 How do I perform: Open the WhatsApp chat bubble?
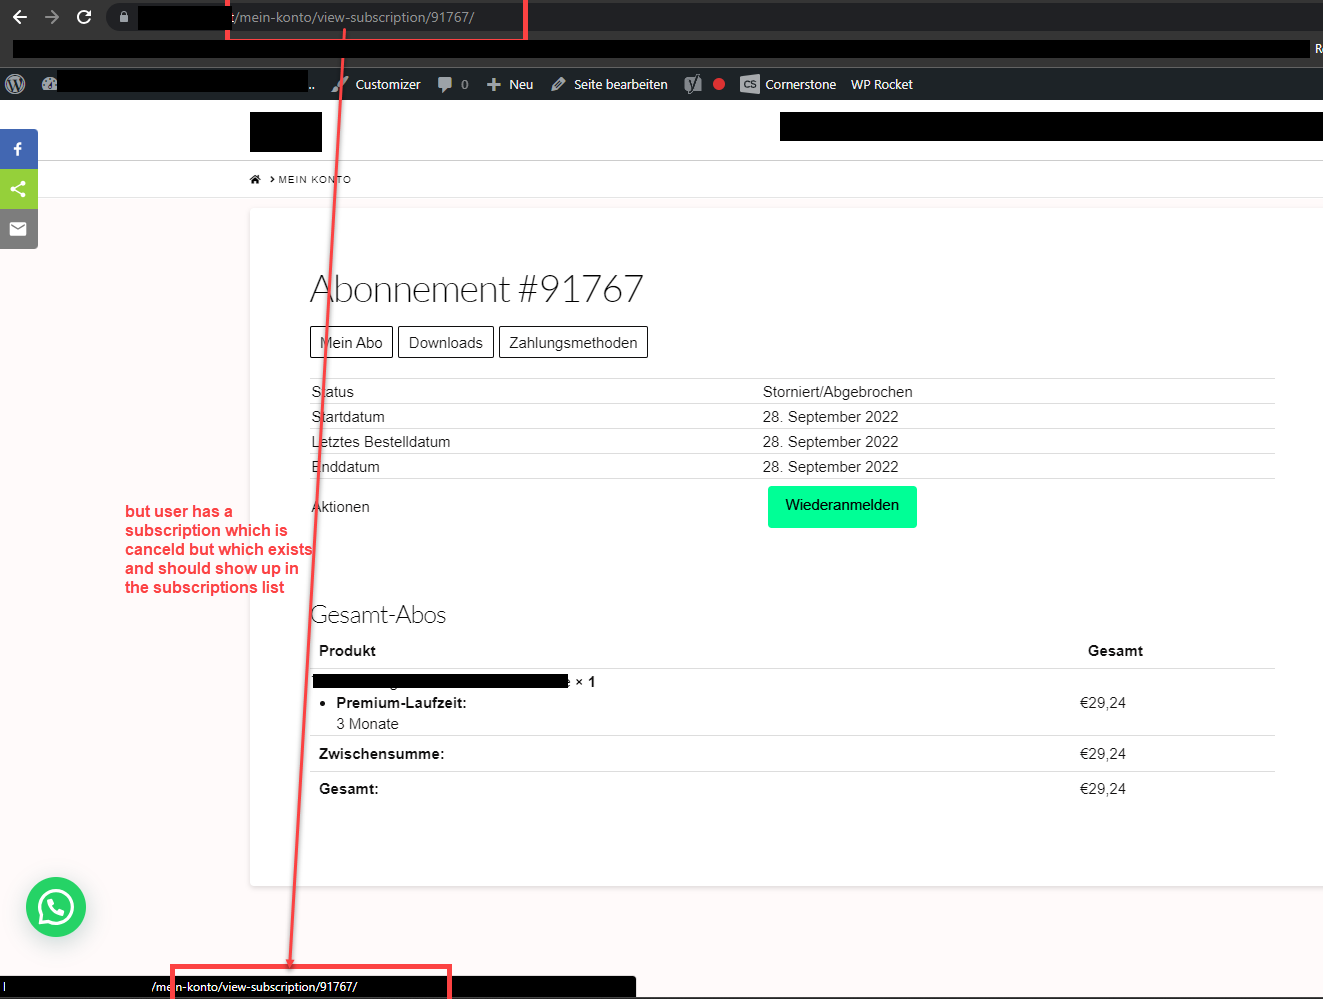tap(56, 907)
